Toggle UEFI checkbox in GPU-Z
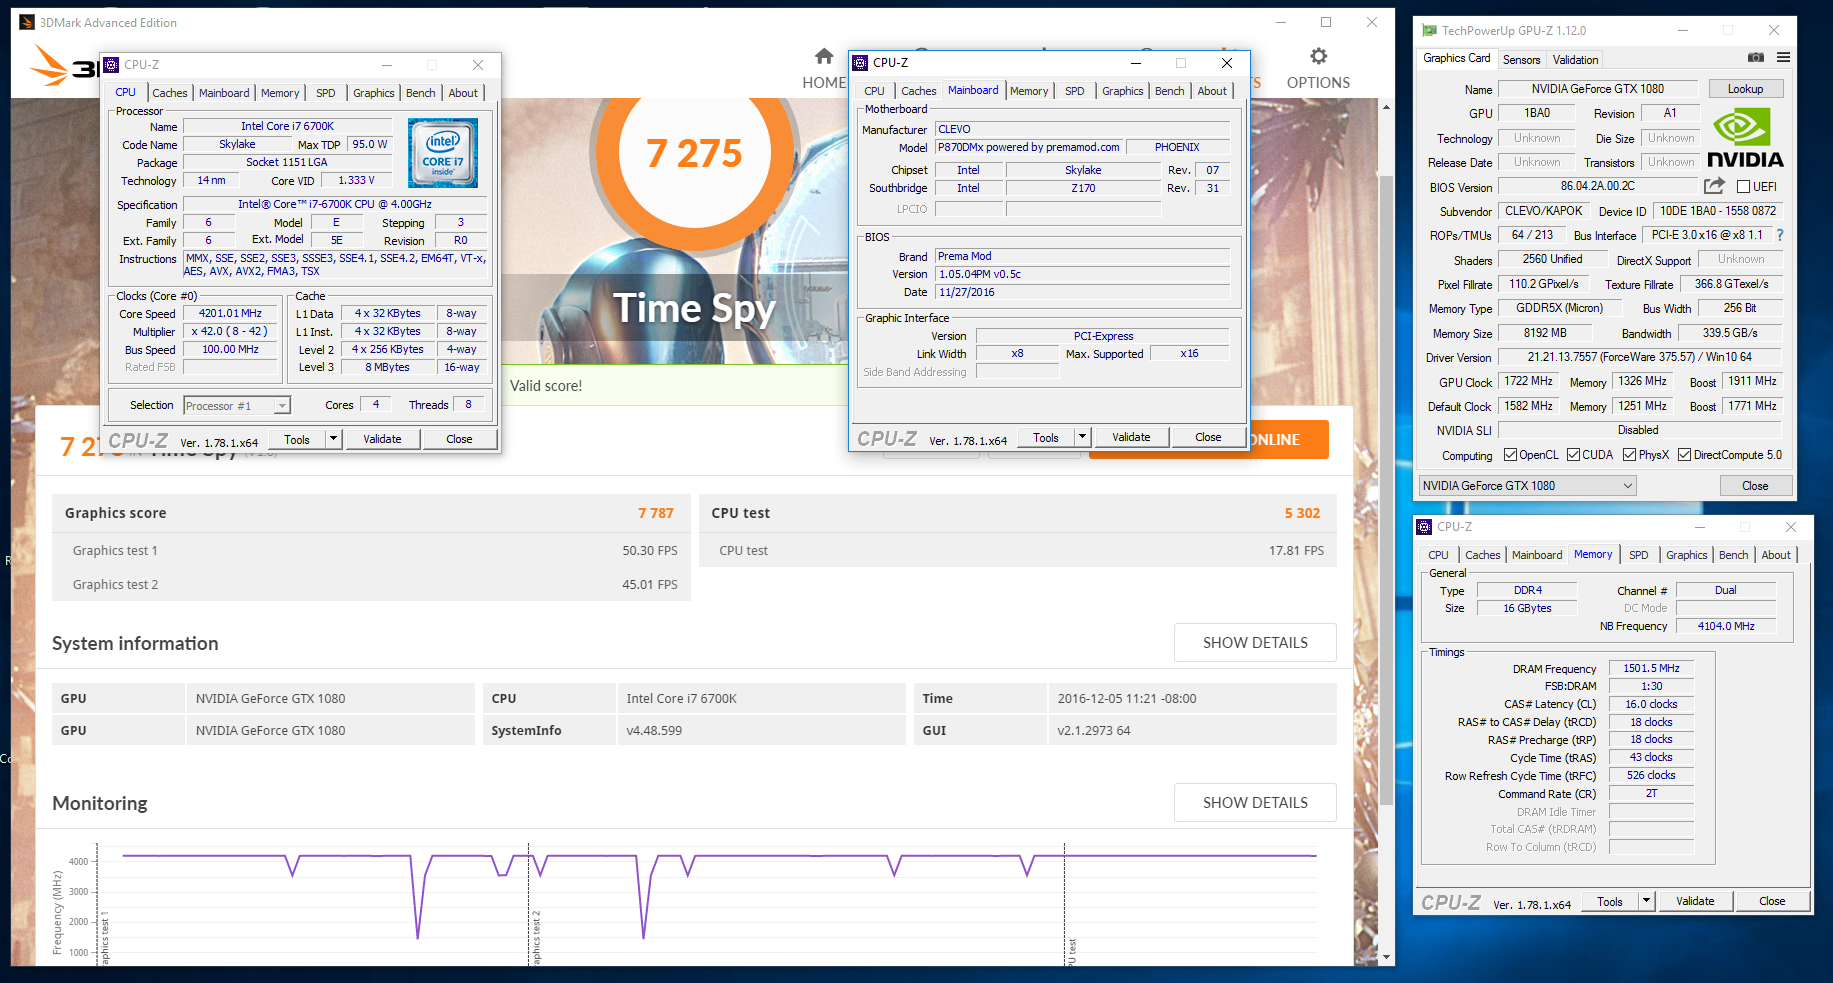The height and width of the screenshot is (983, 1833). (x=1743, y=187)
